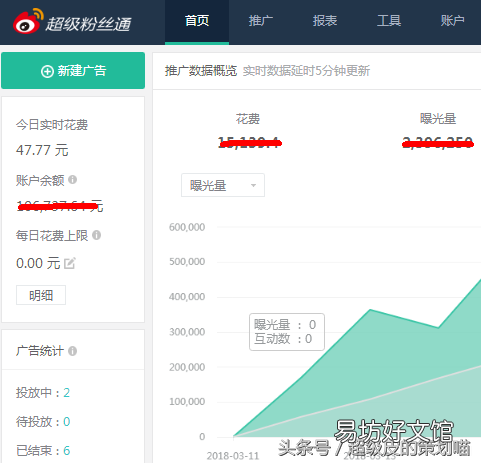Screen dimensions: 481x463
Task: Click the 500,000 axis label
Action: pos(187,261)
